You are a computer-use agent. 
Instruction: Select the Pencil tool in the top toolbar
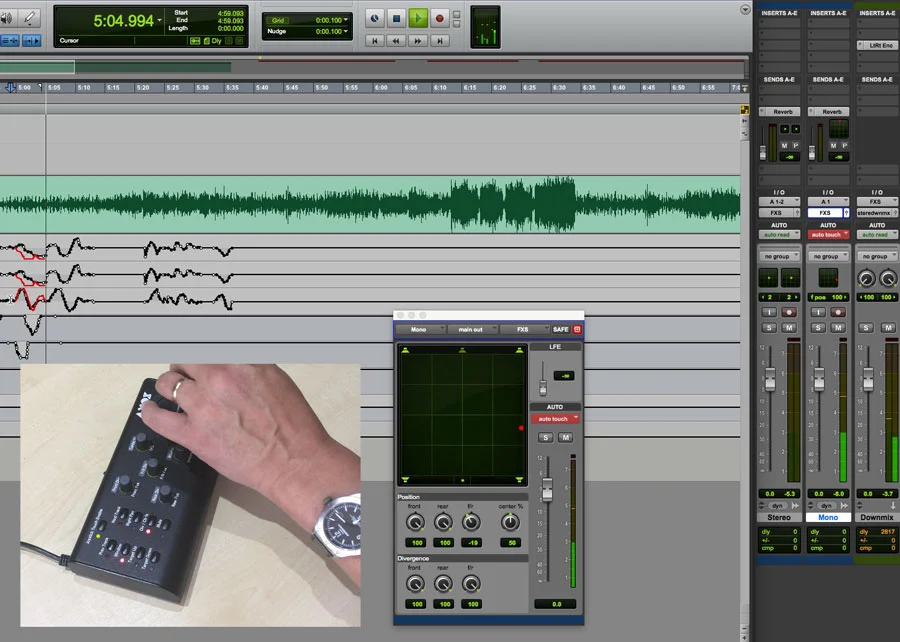[29, 16]
